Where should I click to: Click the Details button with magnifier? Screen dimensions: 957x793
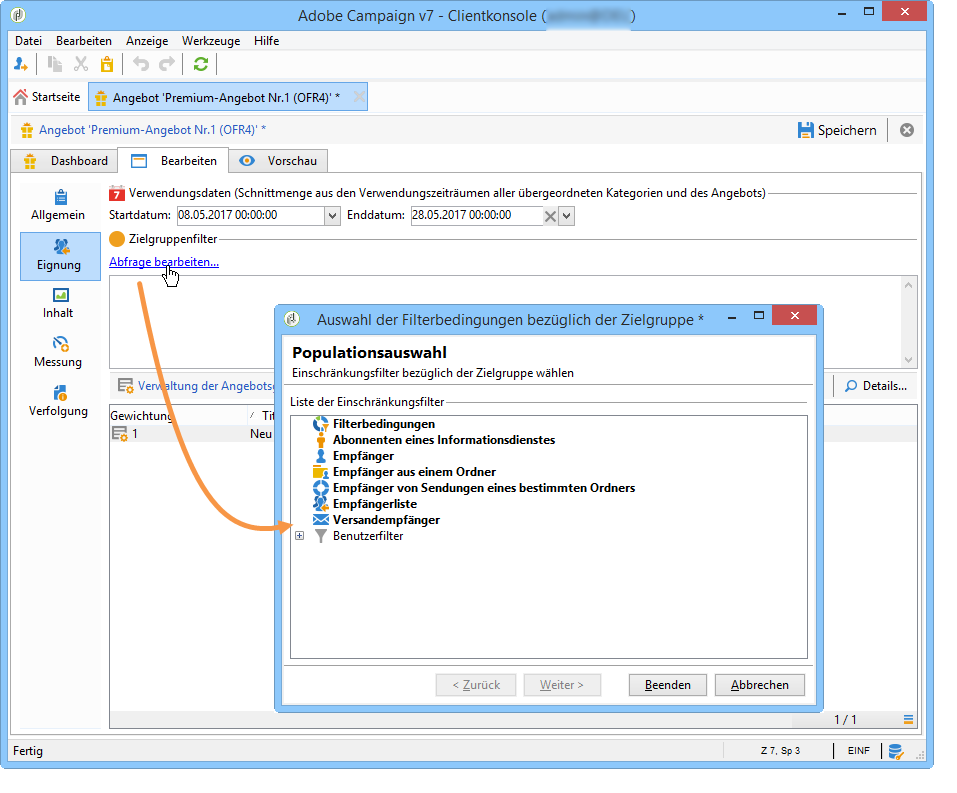coord(876,386)
